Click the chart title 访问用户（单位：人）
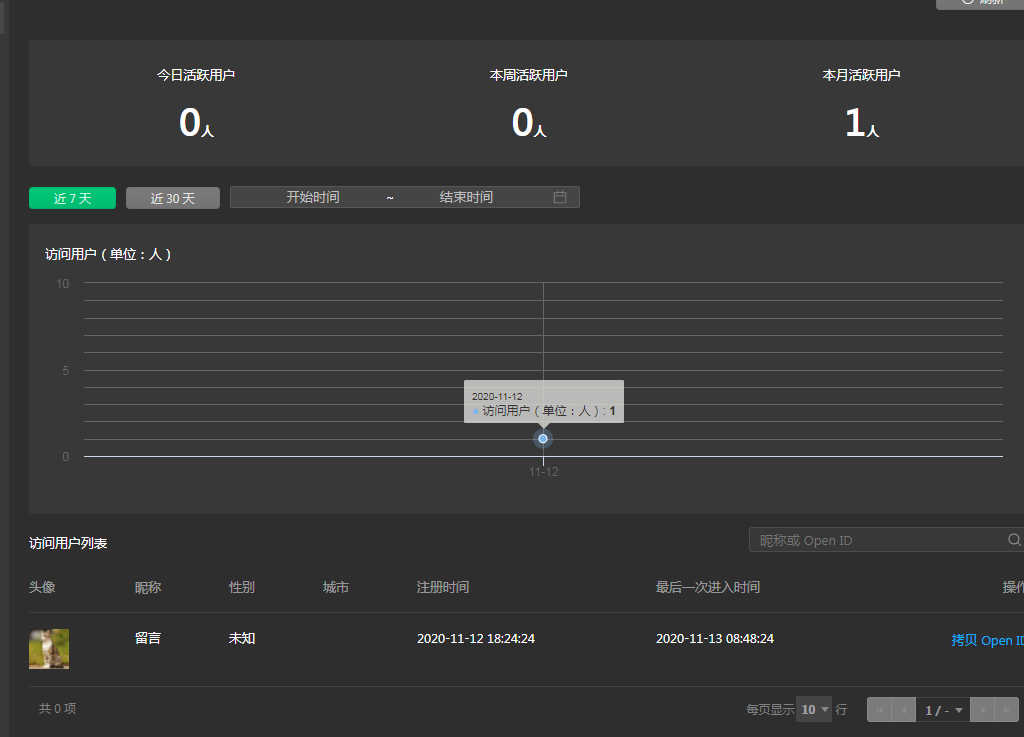This screenshot has width=1024, height=737. (108, 254)
